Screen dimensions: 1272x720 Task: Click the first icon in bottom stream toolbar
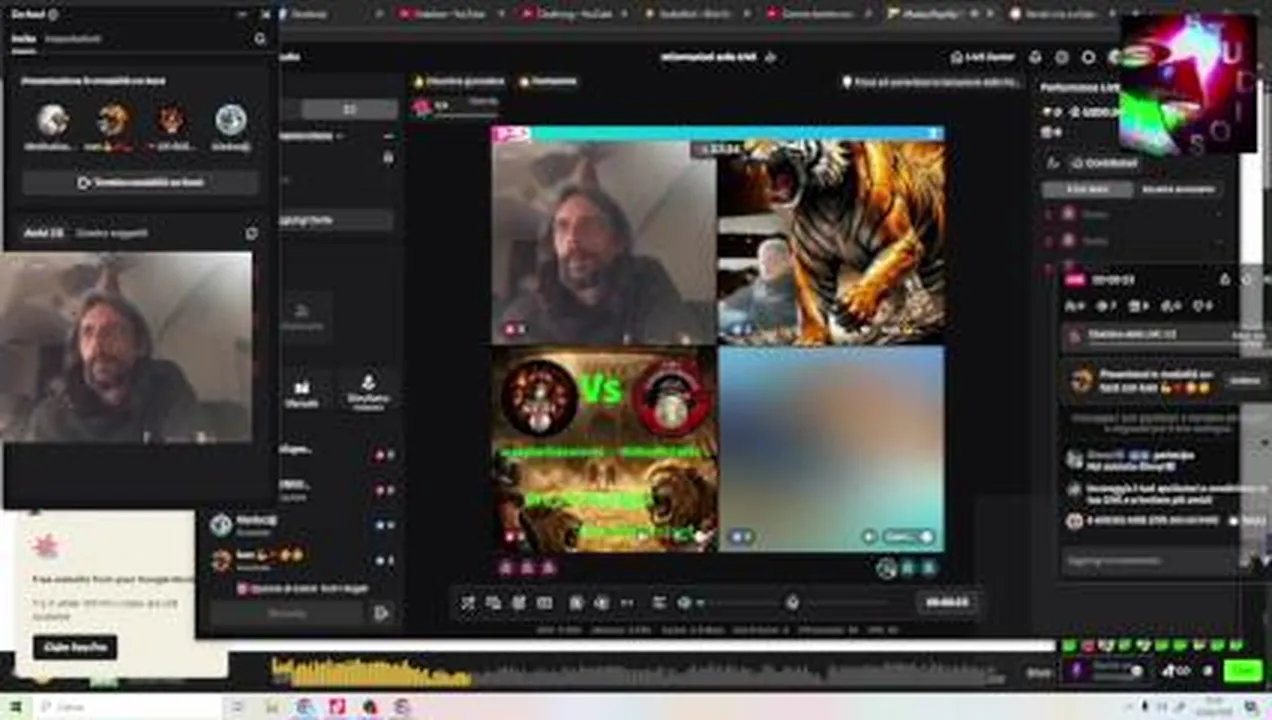tap(467, 602)
